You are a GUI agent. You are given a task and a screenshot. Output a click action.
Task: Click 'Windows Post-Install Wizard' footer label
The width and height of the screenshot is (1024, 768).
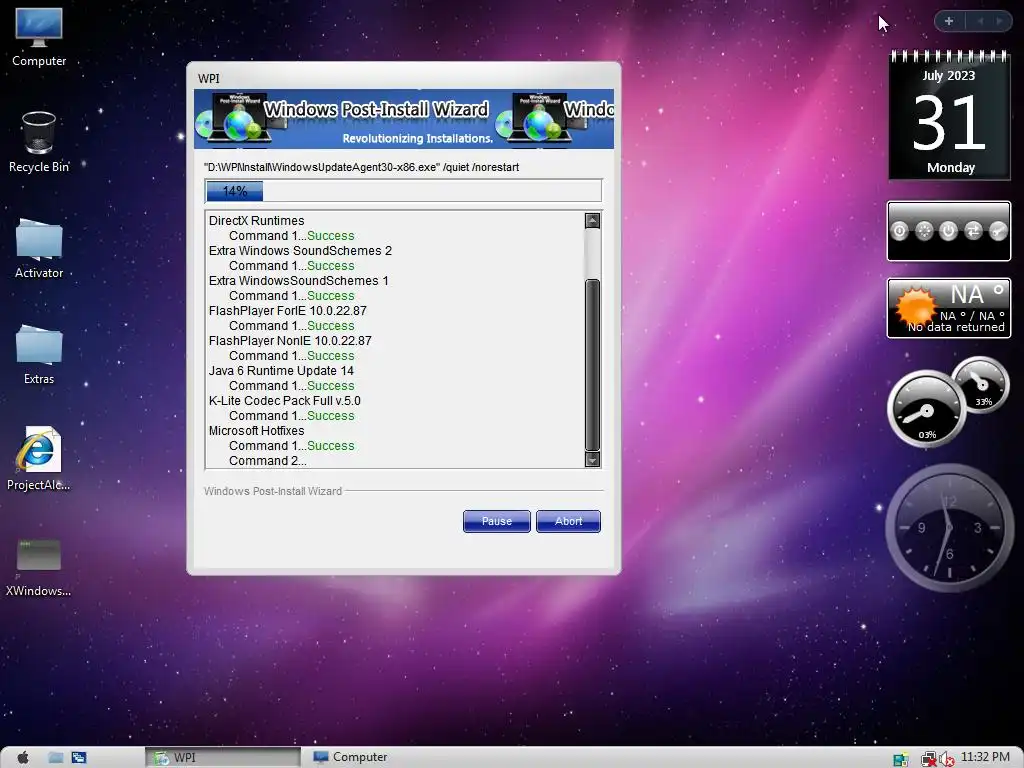pos(273,491)
